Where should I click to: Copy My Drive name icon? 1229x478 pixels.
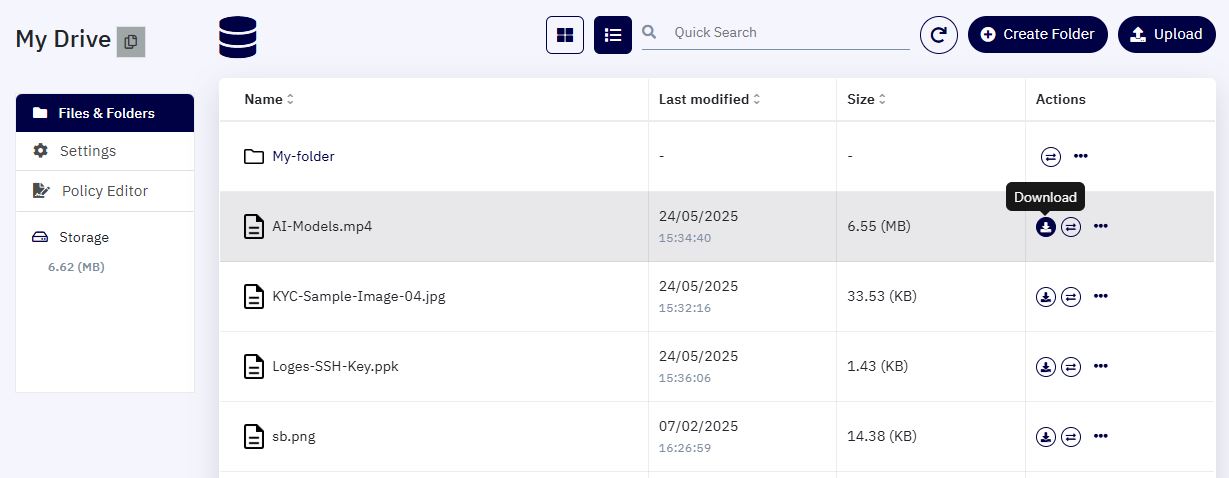(x=131, y=42)
